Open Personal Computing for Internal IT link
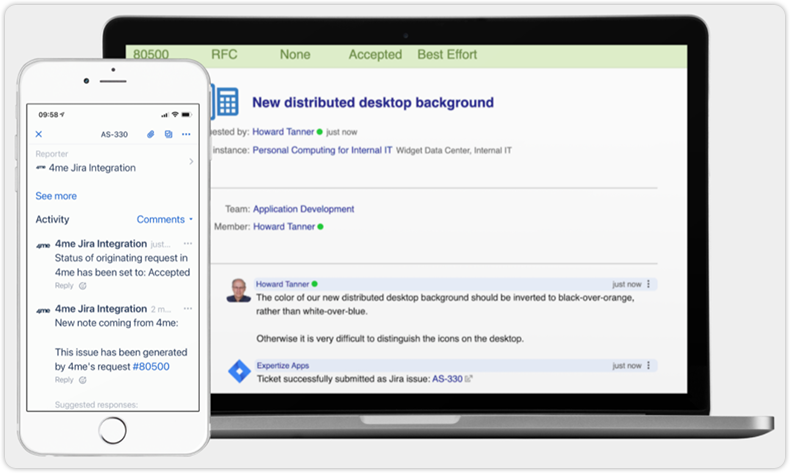Image resolution: width=790 pixels, height=473 pixels. (322, 150)
